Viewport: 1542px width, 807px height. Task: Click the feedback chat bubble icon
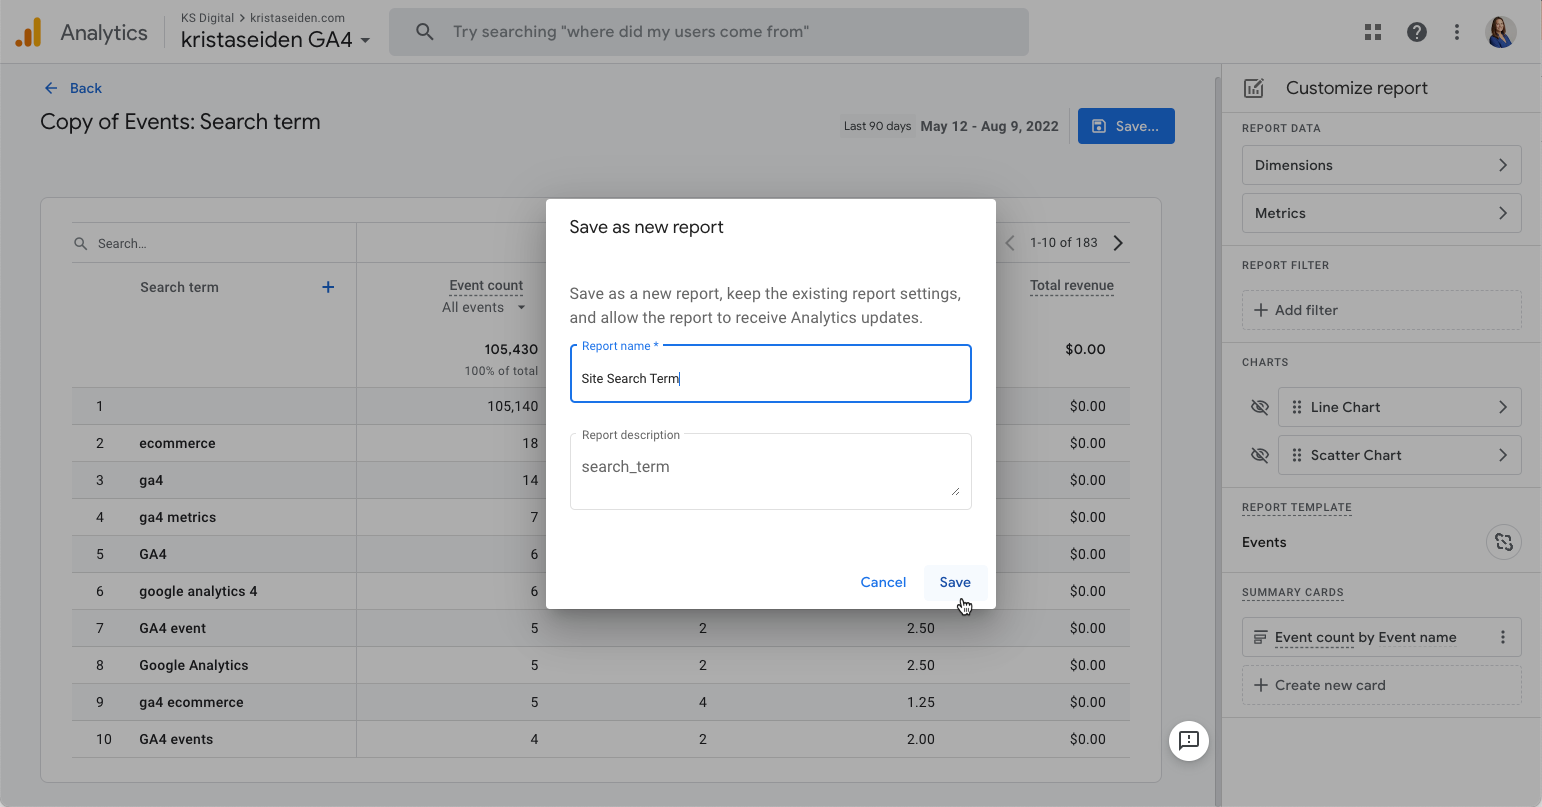click(x=1189, y=740)
